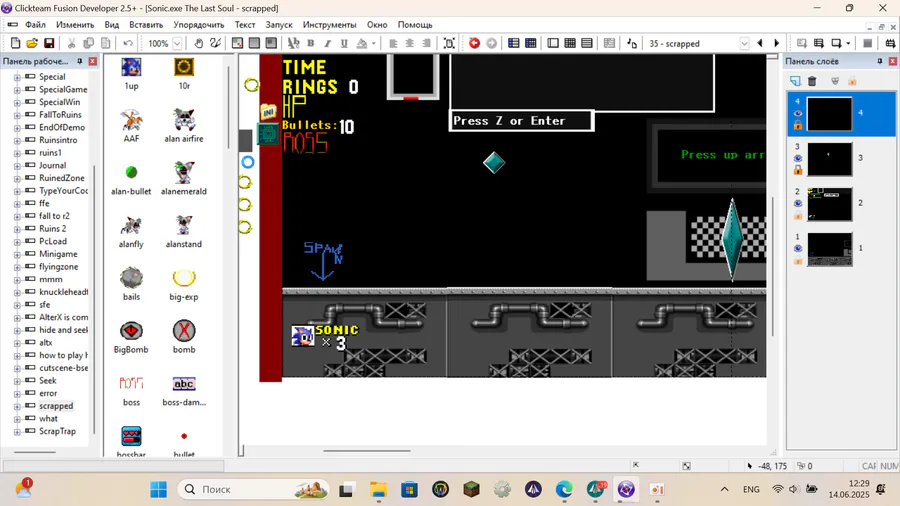Open the Изменить menu
The width and height of the screenshot is (900, 506).
pyautogui.click(x=75, y=25)
